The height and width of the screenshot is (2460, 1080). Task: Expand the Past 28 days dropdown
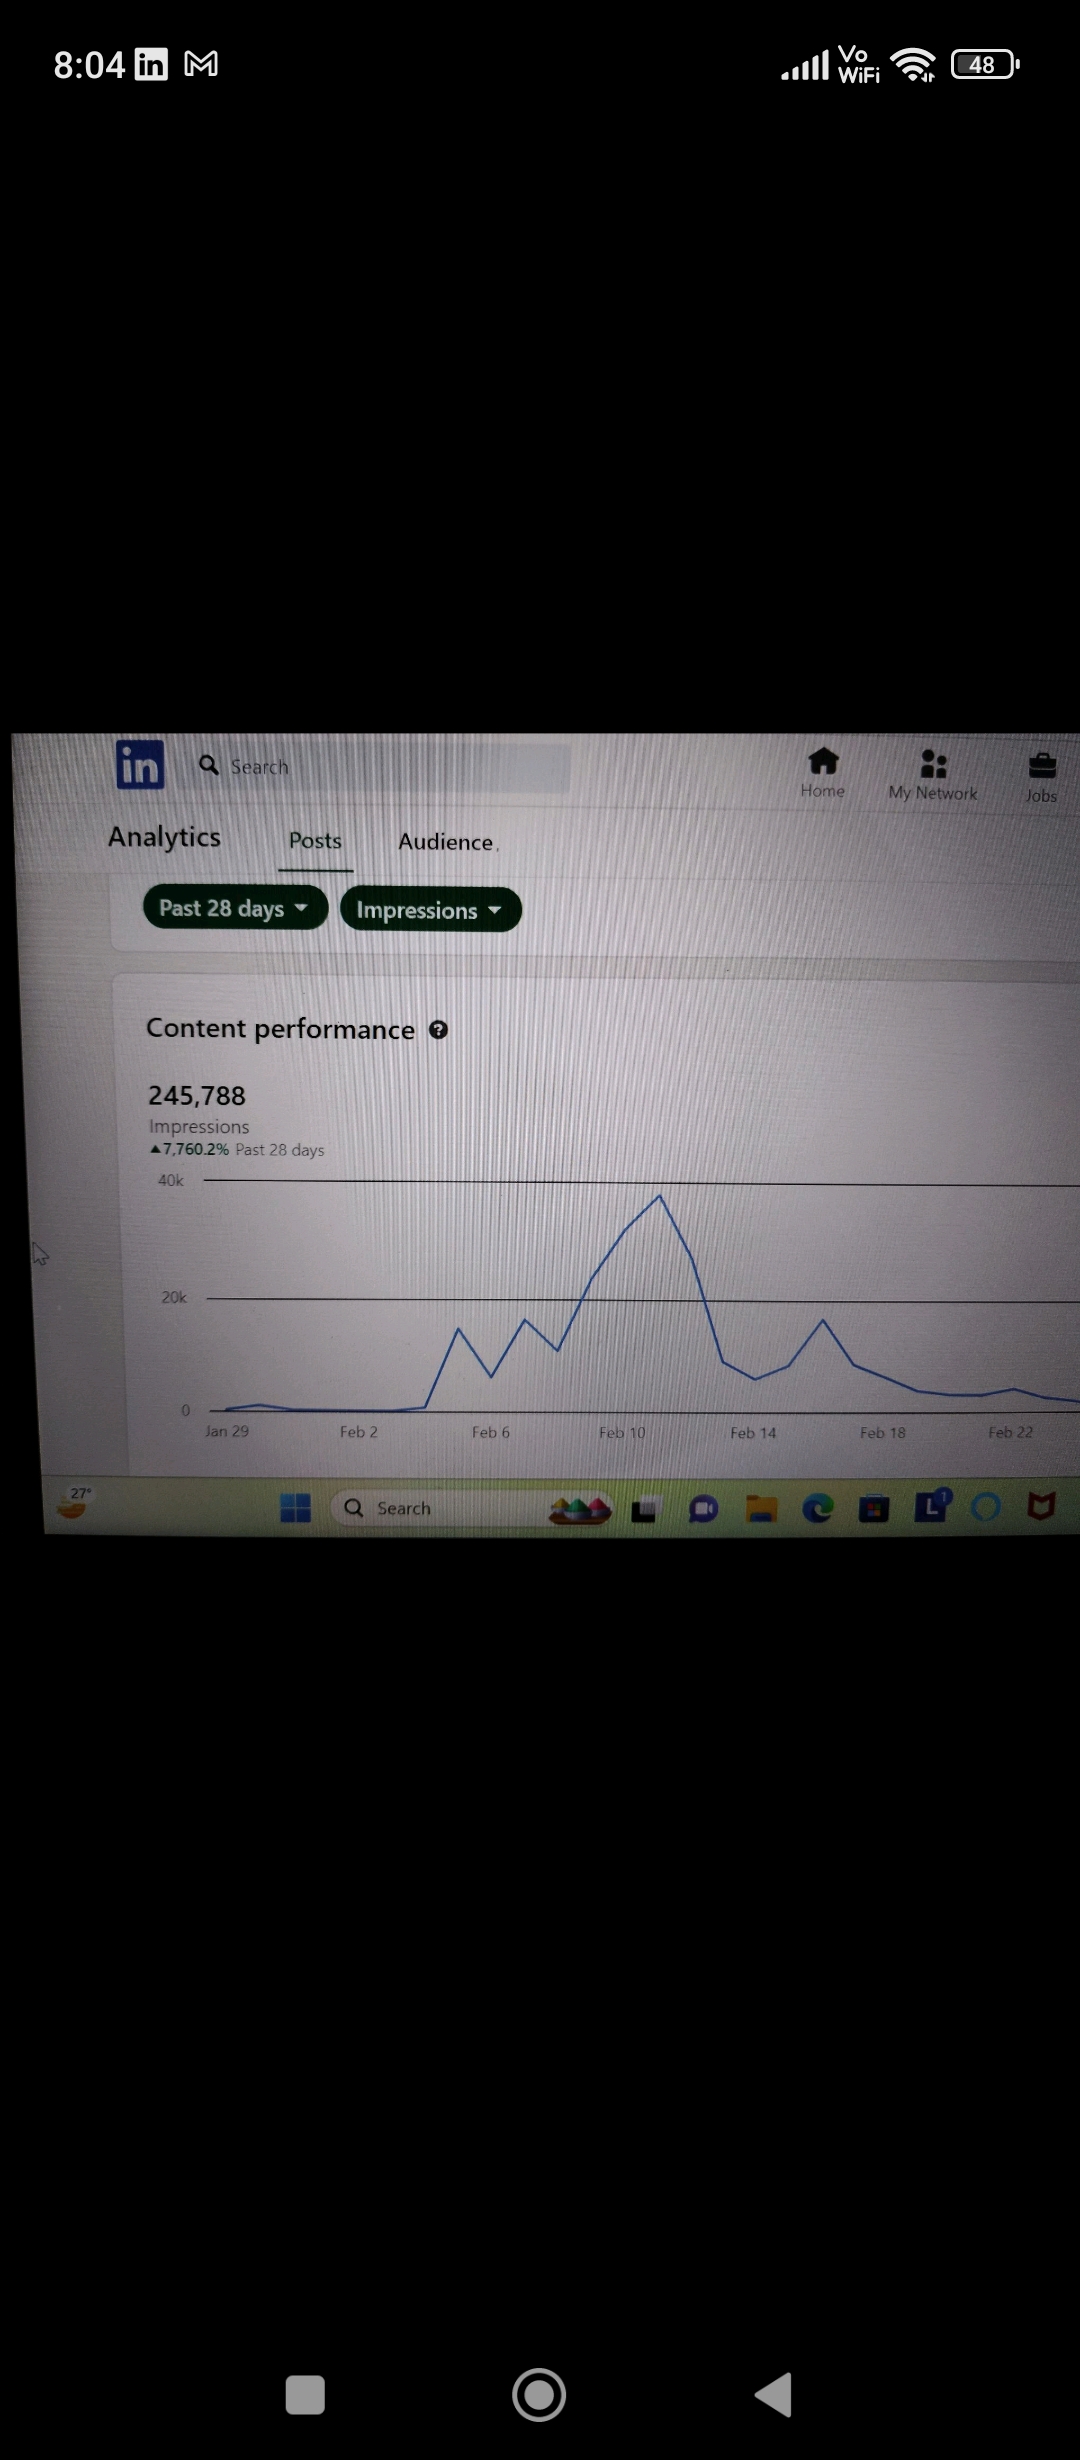click(235, 908)
